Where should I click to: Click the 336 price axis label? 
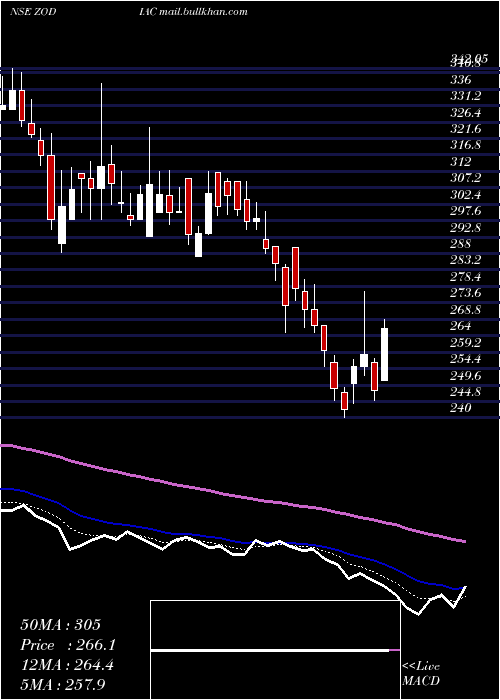pos(461,80)
